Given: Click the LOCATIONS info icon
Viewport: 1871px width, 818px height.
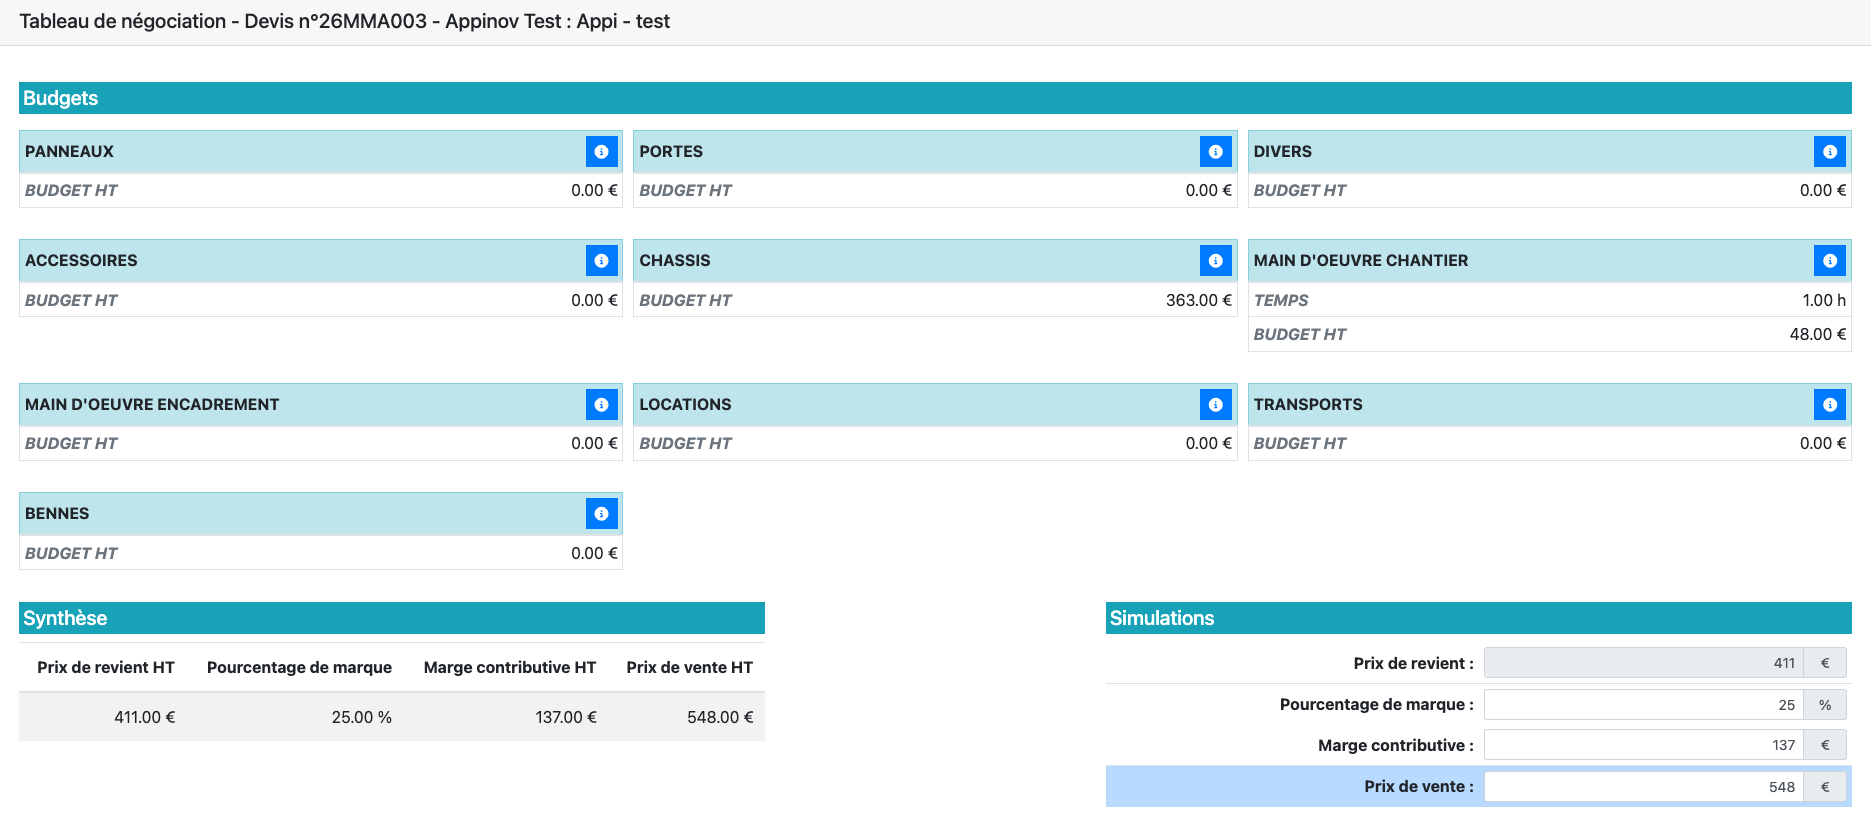Looking at the screenshot, I should 1215,405.
